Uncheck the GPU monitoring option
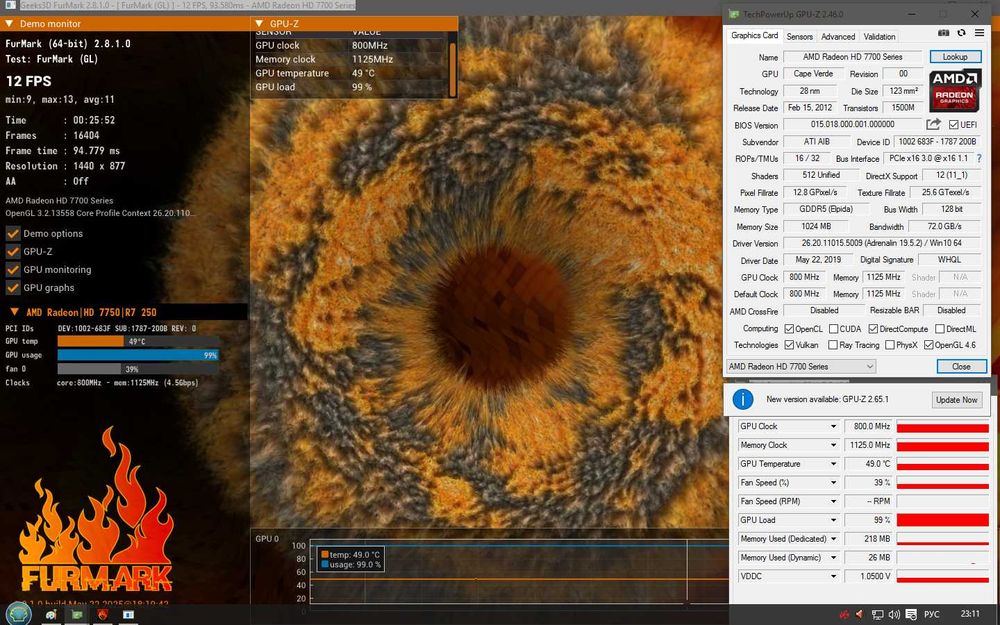Viewport: 1000px width, 625px height. (13, 270)
